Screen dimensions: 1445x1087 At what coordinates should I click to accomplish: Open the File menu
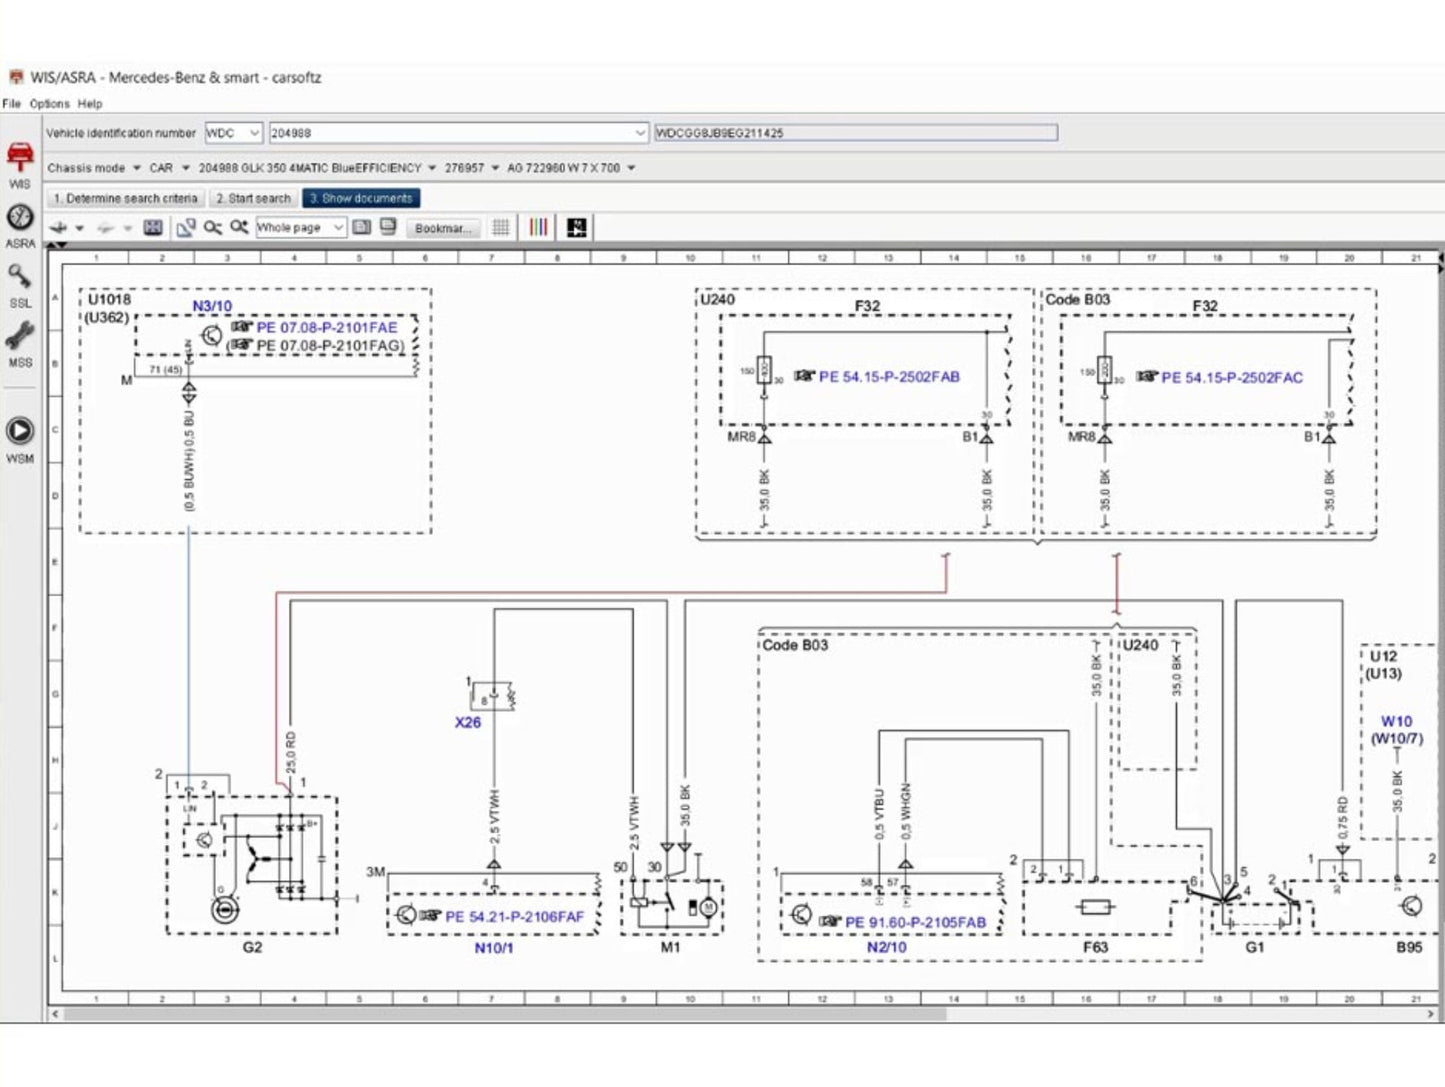[x=11, y=104]
